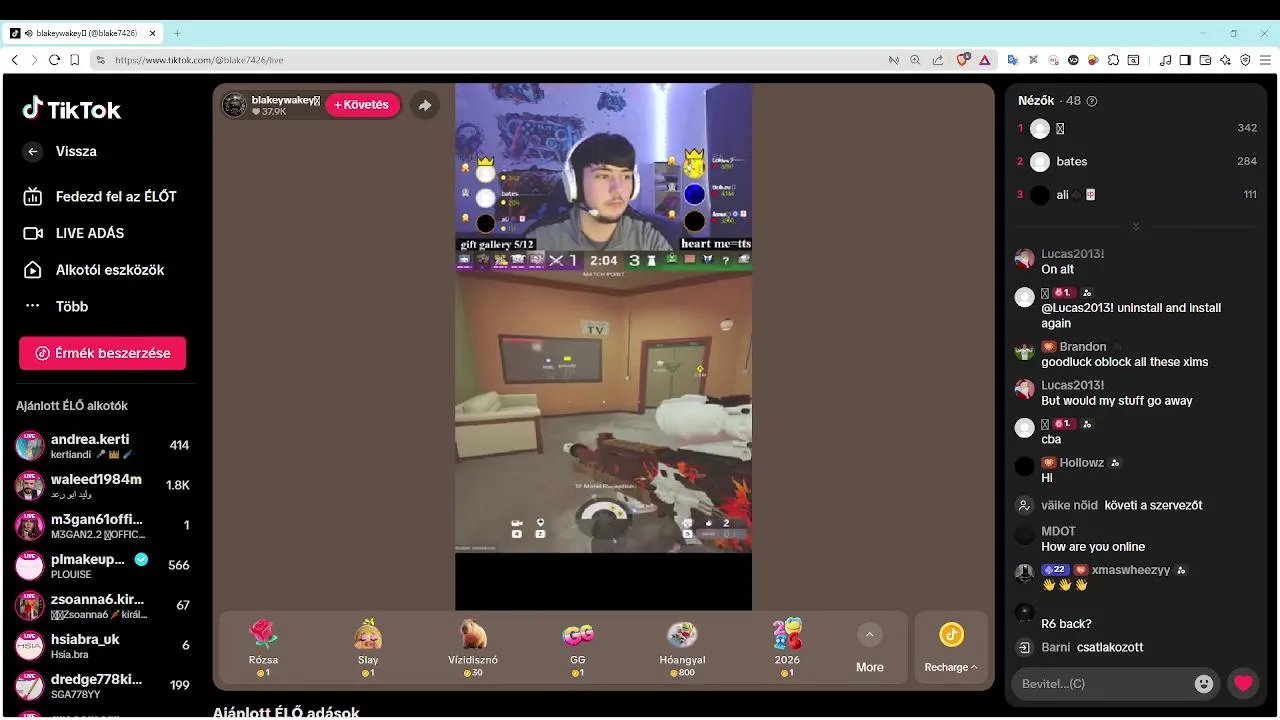The width and height of the screenshot is (1280, 720).
Task: Send the Hóangyal gift
Action: tap(683, 648)
